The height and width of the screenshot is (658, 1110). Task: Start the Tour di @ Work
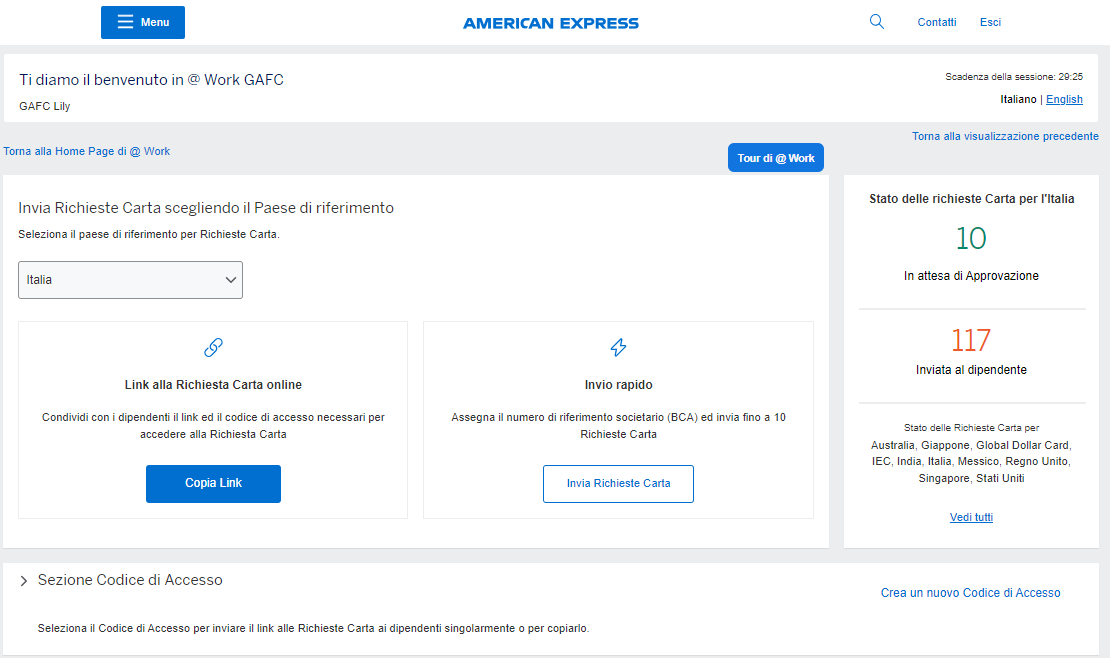click(x=776, y=158)
